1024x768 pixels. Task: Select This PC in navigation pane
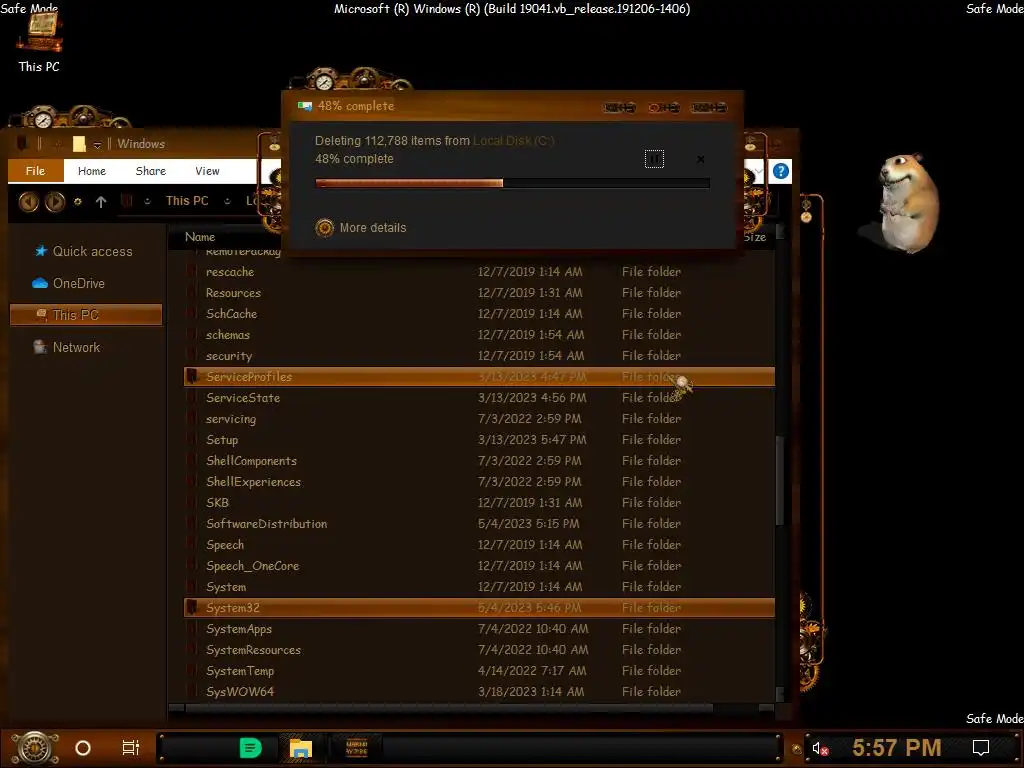coord(86,314)
